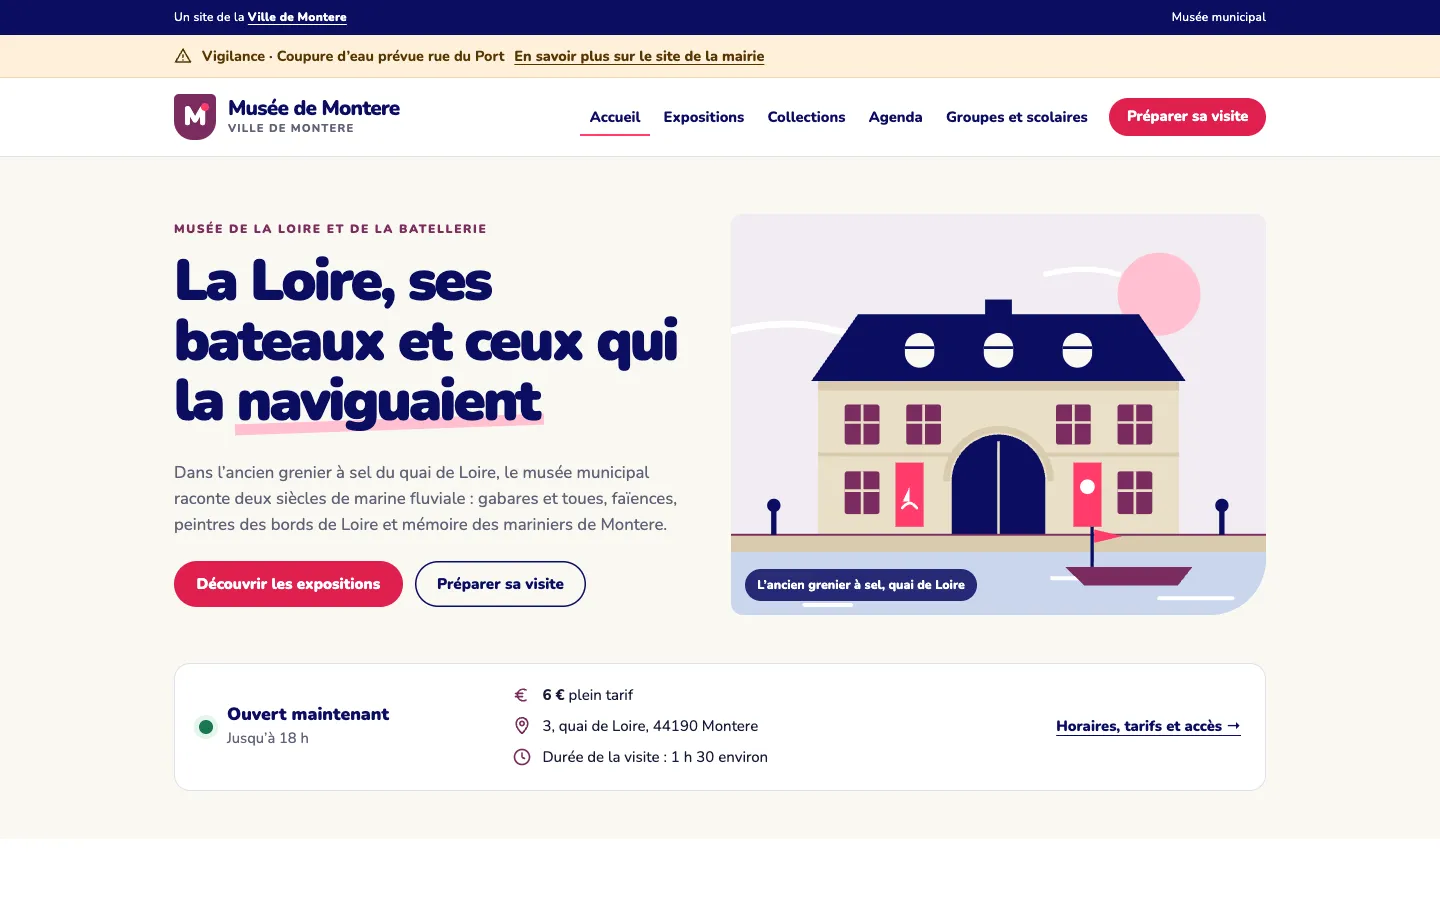Click the museum building illustration
Screen dimensions: 1440x900
tap(998, 414)
